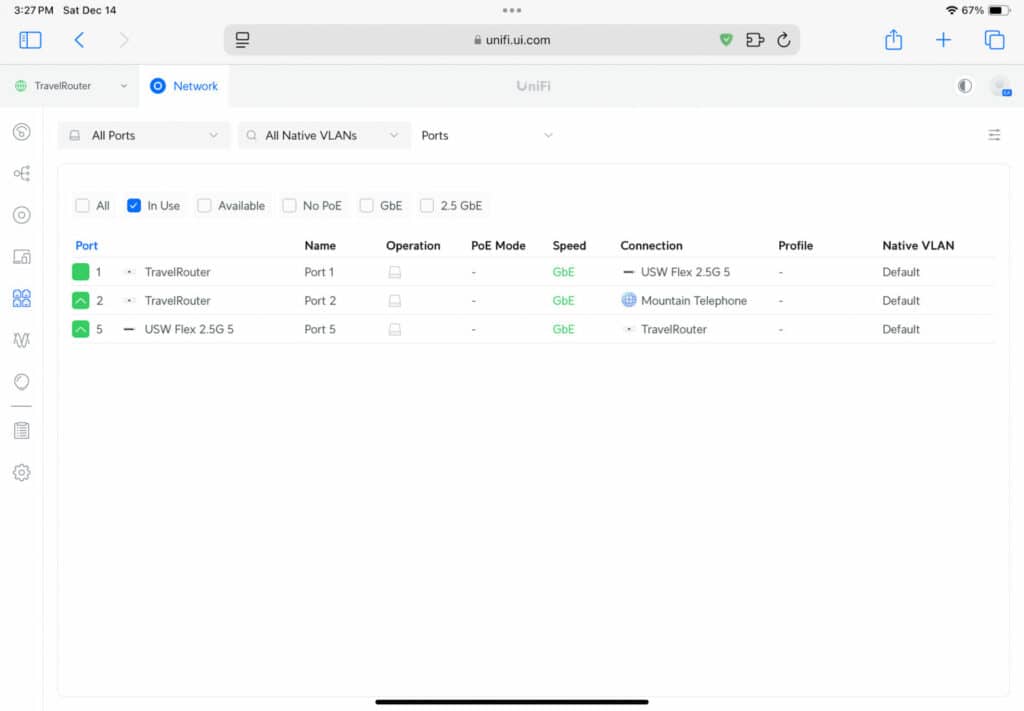Viewport: 1024px width, 711px height.
Task: Sort table by Port column
Action: (86, 245)
